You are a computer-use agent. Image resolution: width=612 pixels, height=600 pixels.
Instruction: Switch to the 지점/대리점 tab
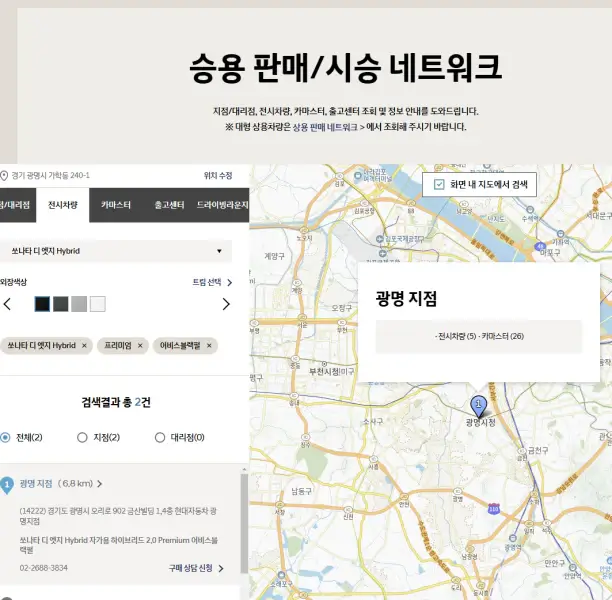tap(16, 205)
